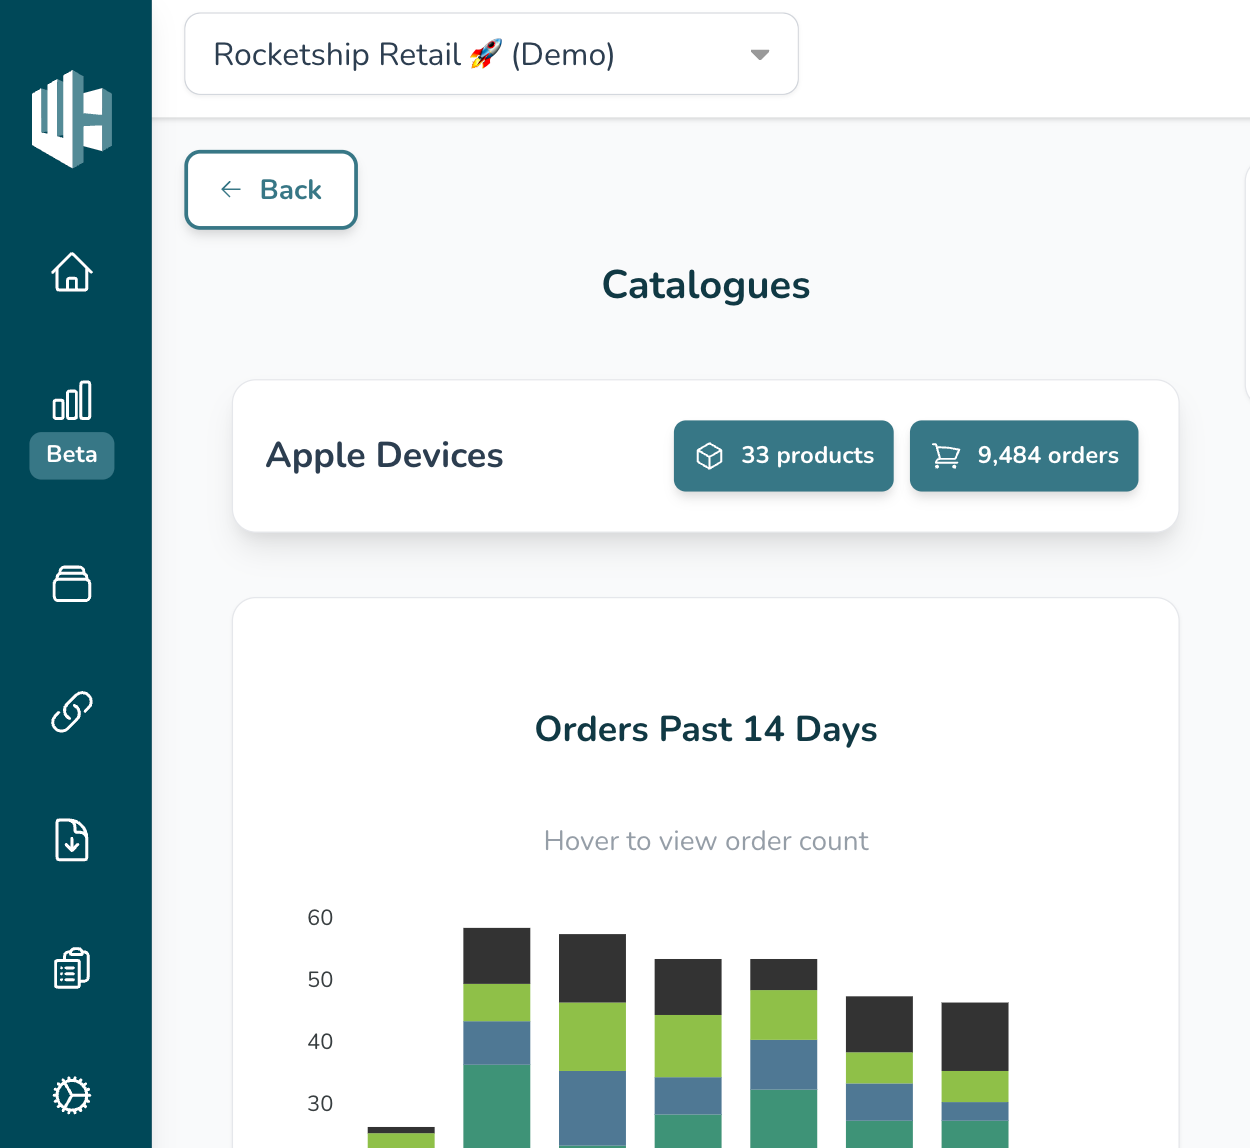Viewport: 1250px width, 1148px height.
Task: Click the box icon in products badge
Action: coord(709,456)
